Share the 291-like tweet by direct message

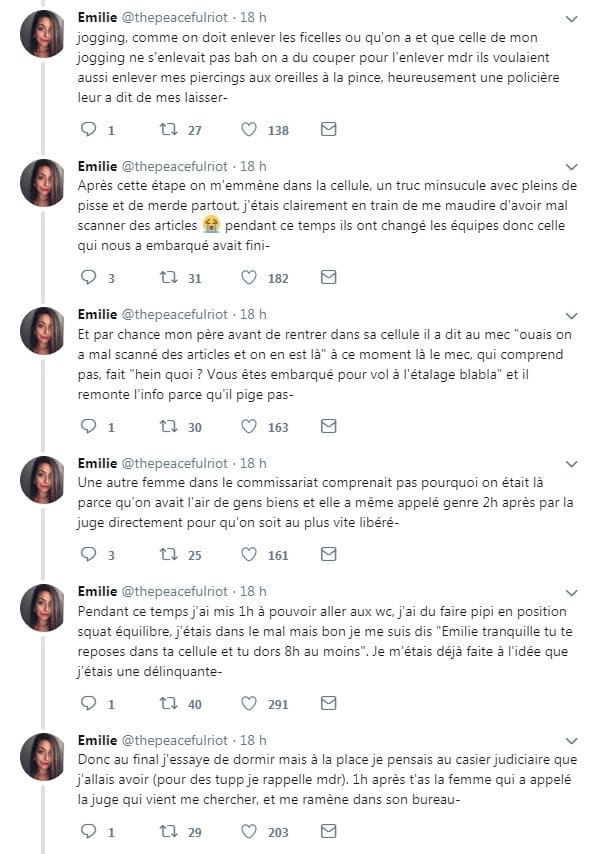tap(327, 703)
